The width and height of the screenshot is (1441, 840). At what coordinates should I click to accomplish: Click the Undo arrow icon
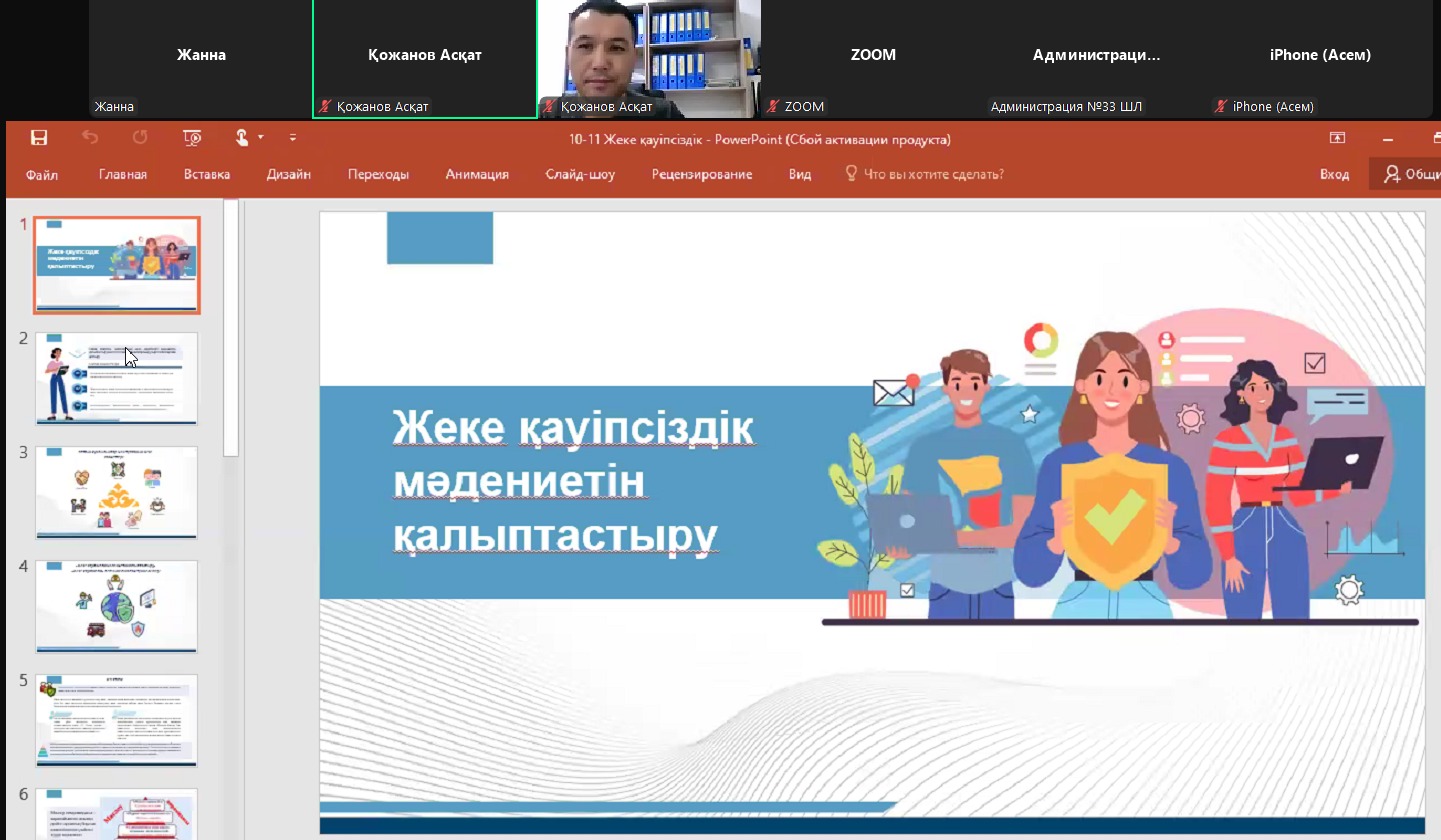(x=90, y=138)
